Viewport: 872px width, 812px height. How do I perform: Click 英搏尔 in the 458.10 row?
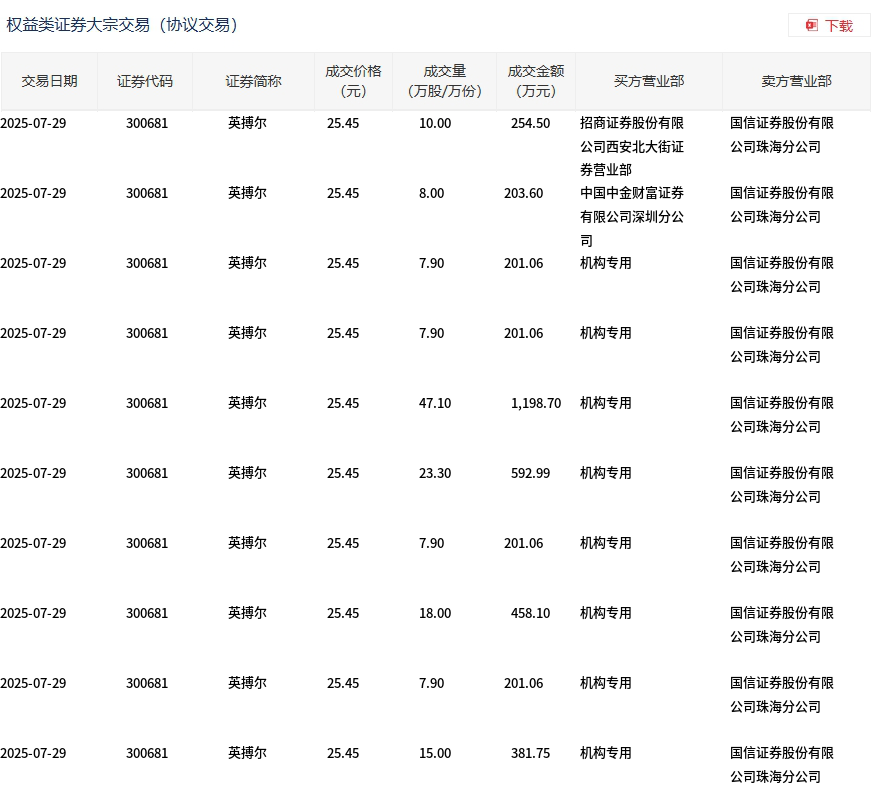coord(247,613)
